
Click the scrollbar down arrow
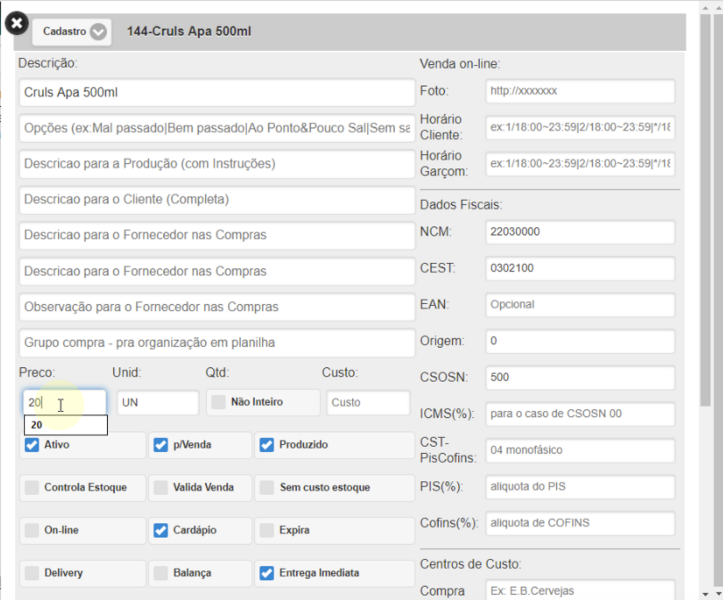tap(705, 594)
